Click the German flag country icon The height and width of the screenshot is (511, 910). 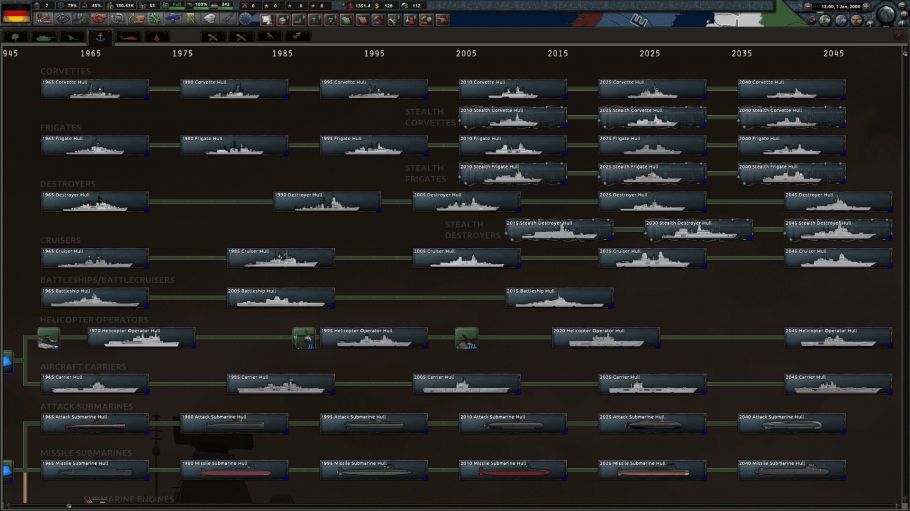16,15
